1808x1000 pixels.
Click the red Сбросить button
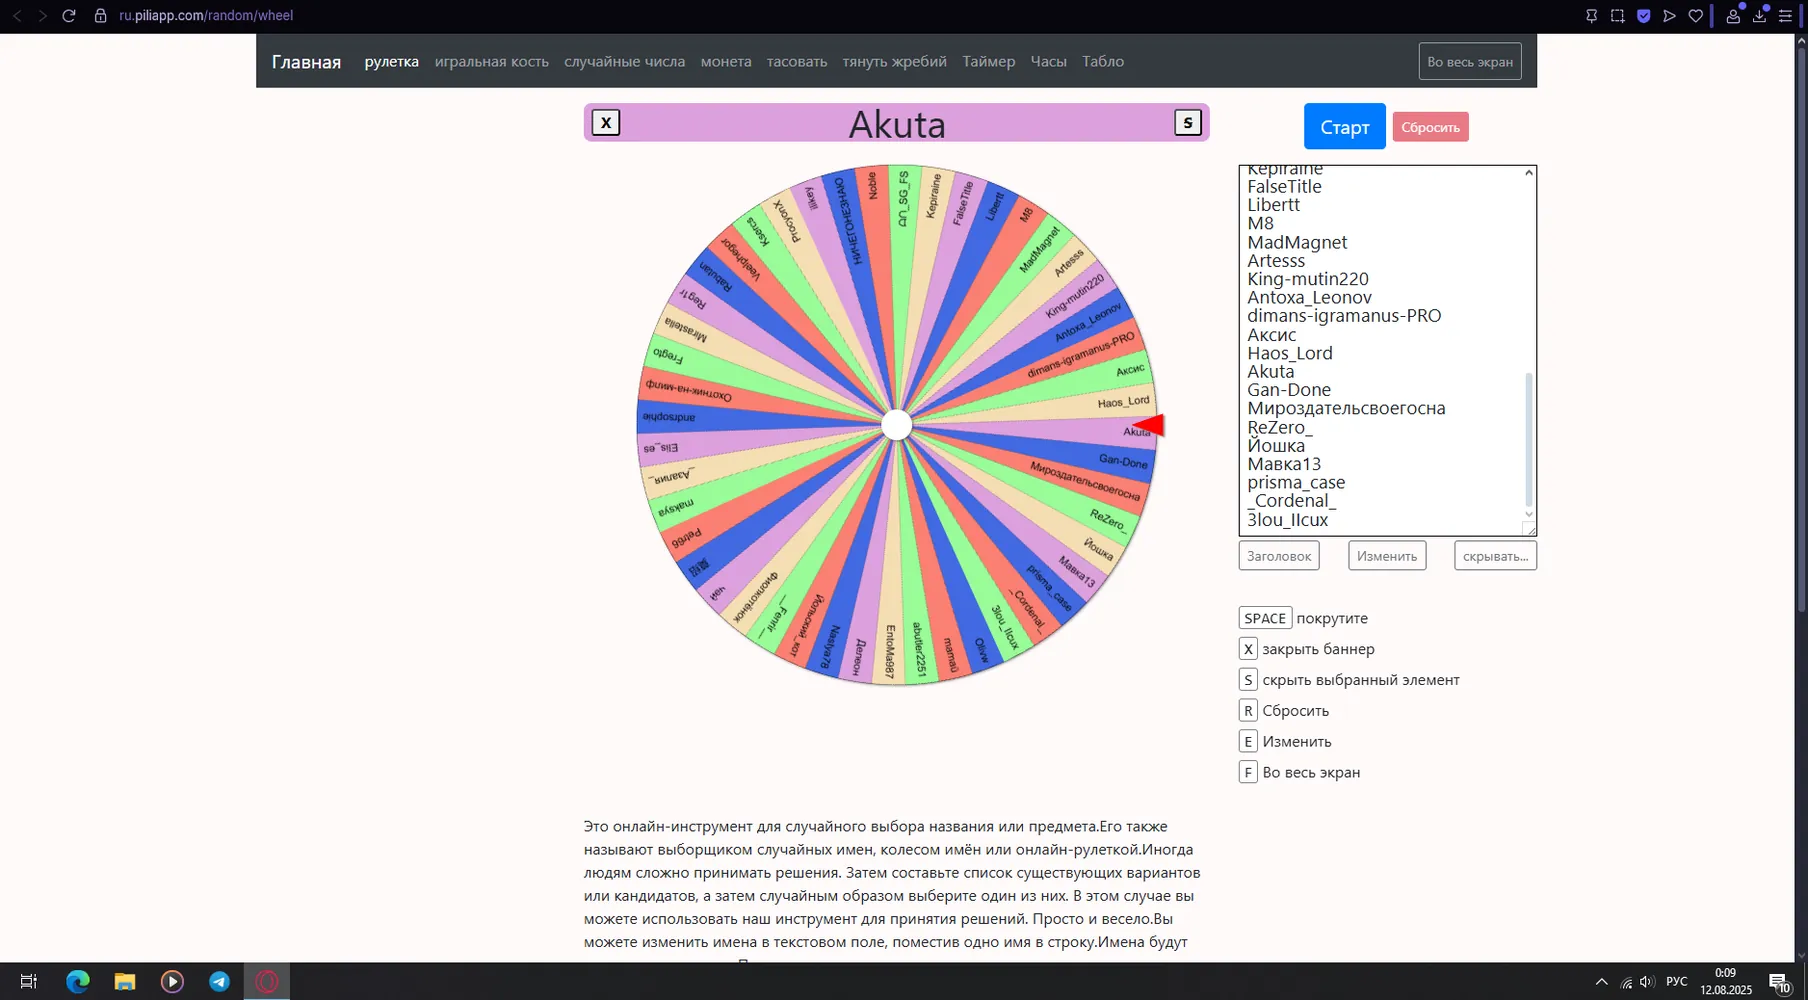(x=1430, y=127)
